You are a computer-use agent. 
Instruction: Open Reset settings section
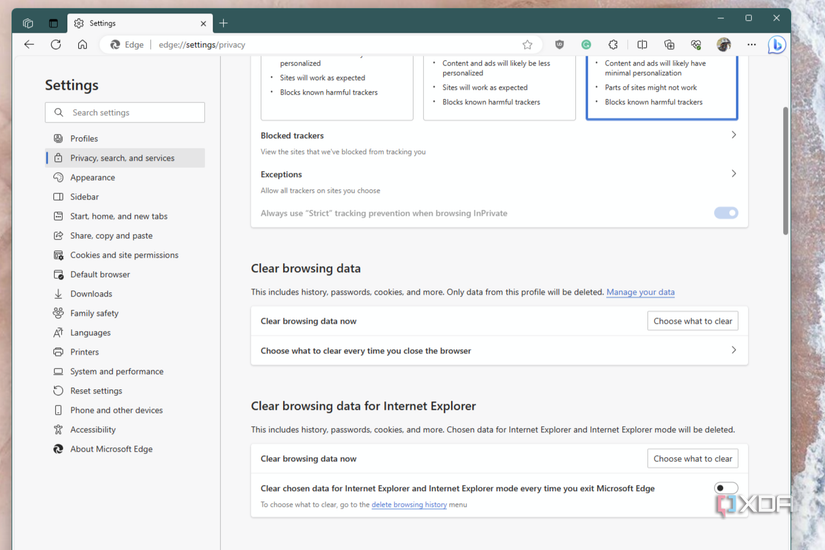[125, 391]
